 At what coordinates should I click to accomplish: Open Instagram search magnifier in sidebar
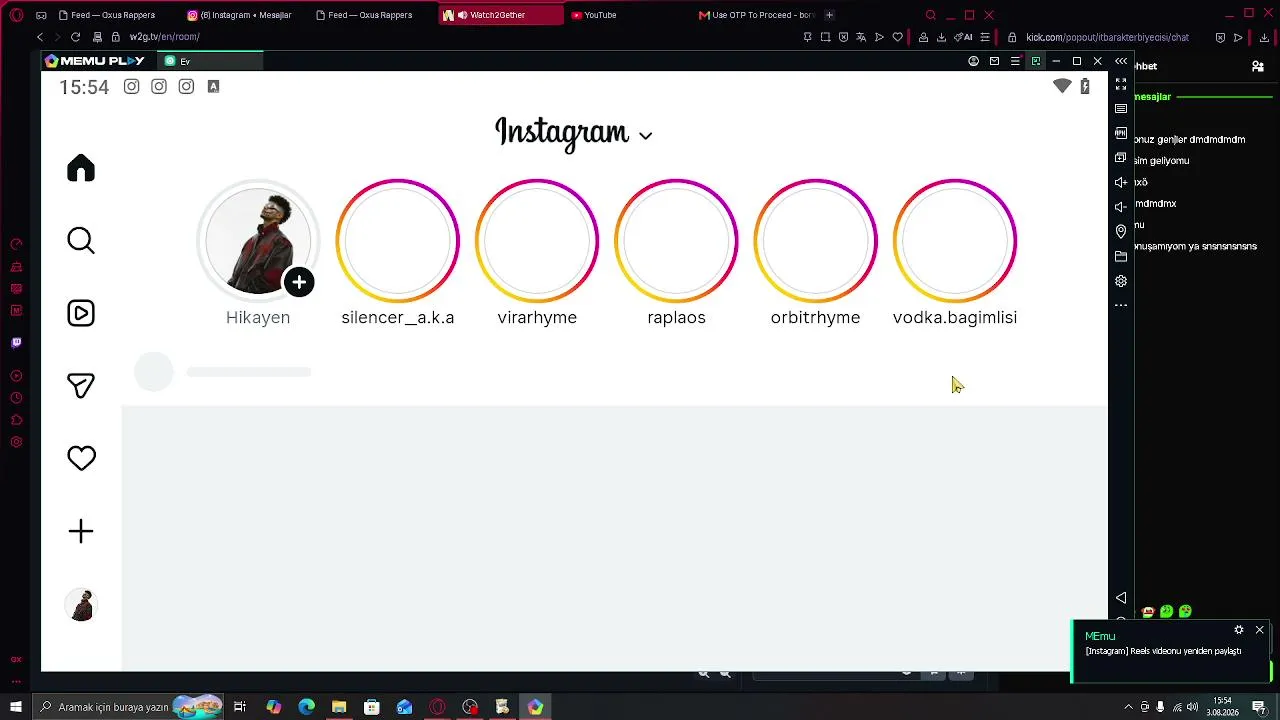coord(81,241)
